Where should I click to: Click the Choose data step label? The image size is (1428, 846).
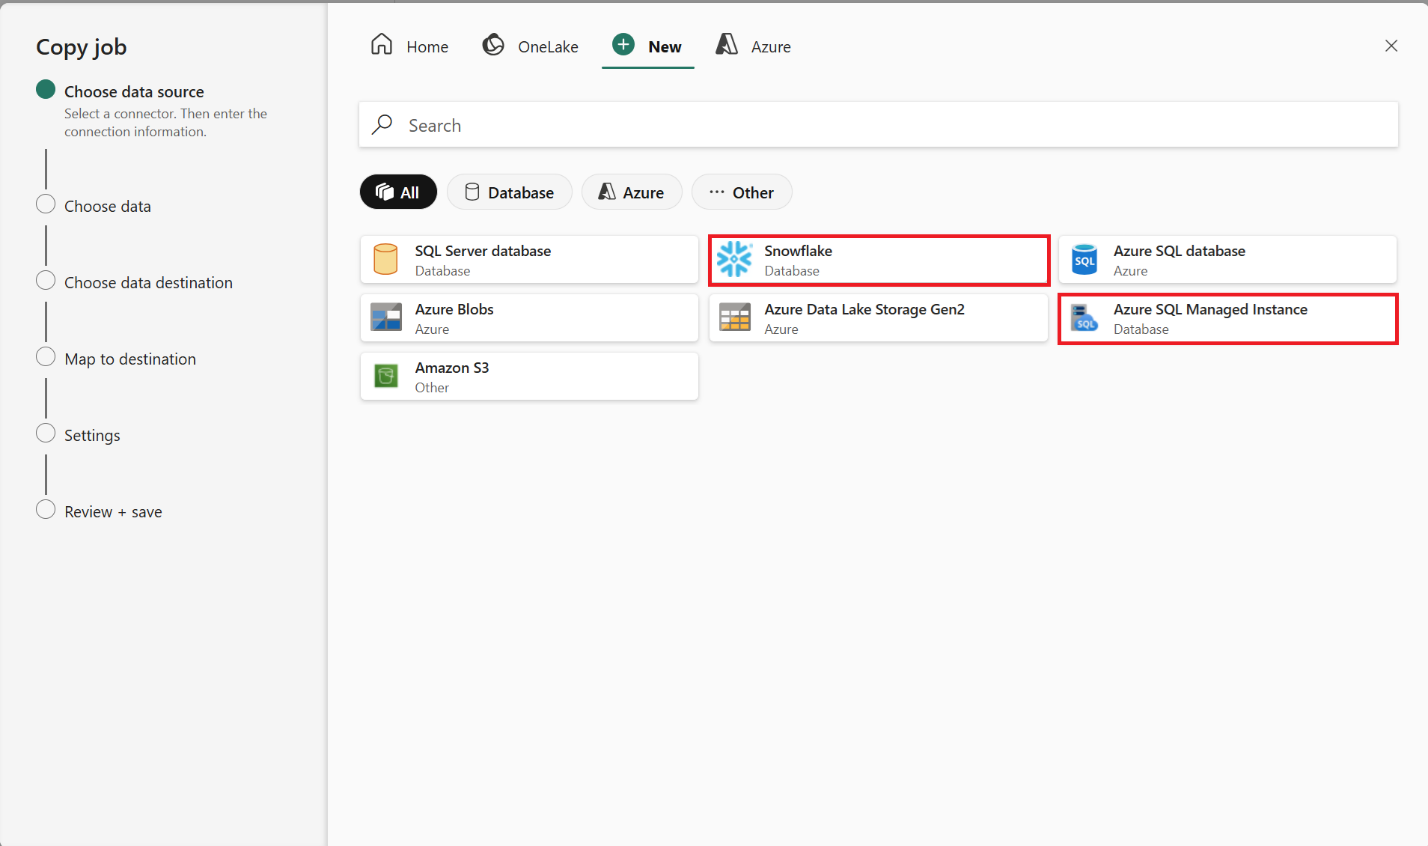pos(108,206)
